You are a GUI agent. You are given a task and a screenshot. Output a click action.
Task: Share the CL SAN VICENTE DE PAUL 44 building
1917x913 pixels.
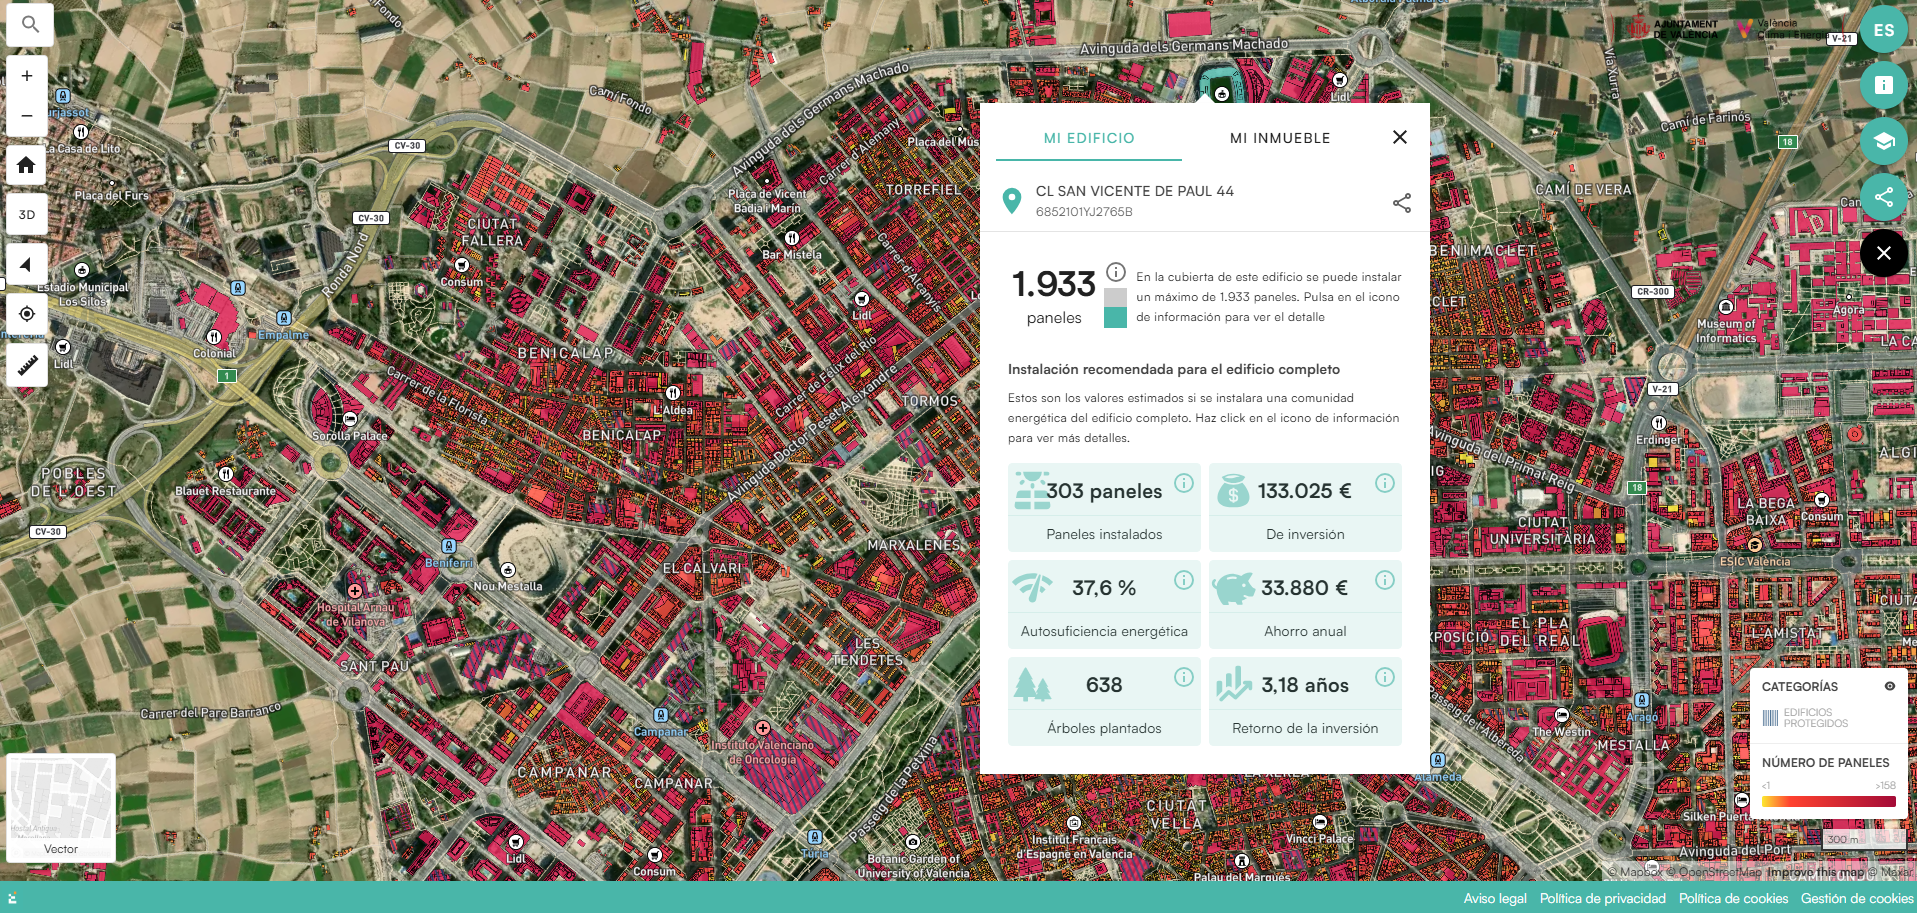point(1402,202)
